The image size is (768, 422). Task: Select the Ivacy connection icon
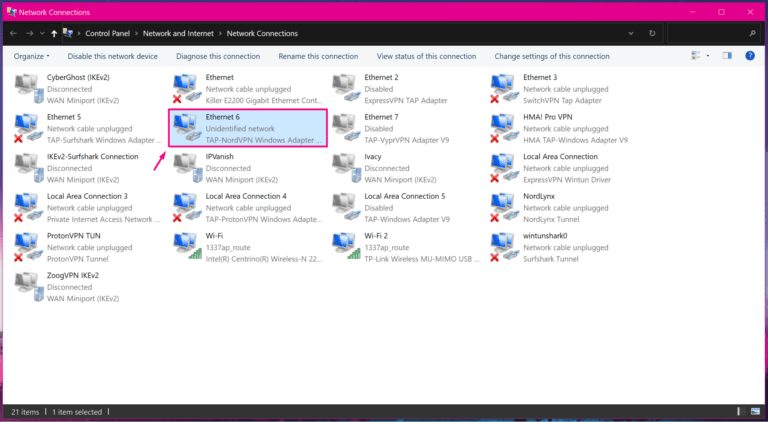(346, 168)
